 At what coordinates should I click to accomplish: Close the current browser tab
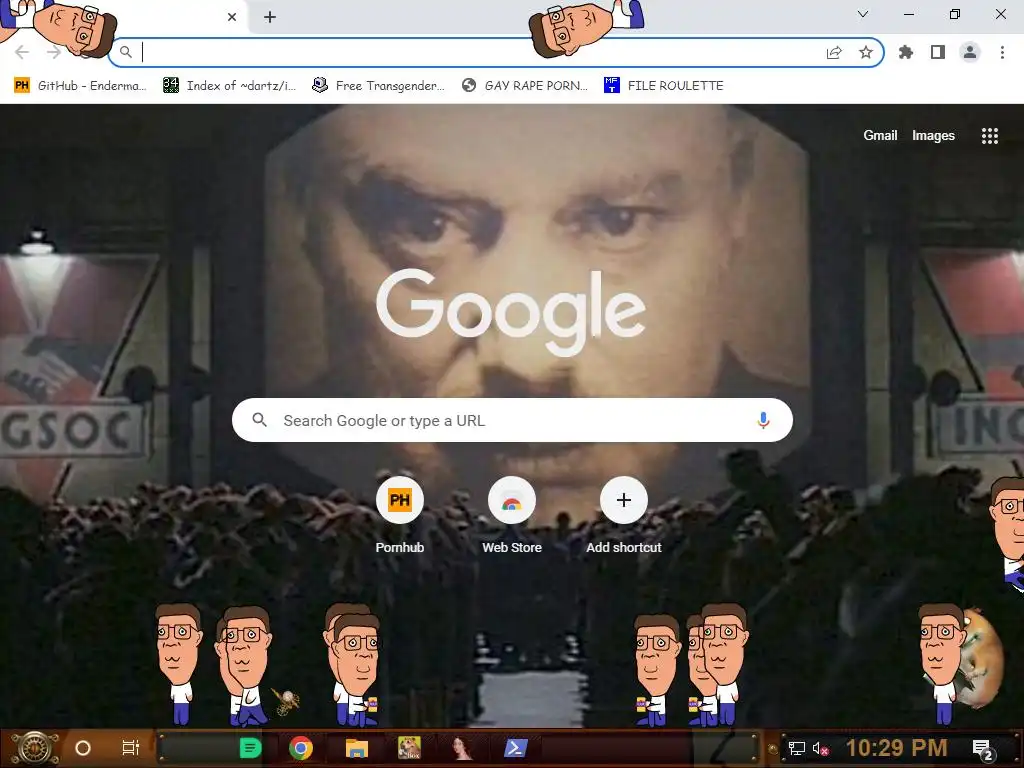232,17
